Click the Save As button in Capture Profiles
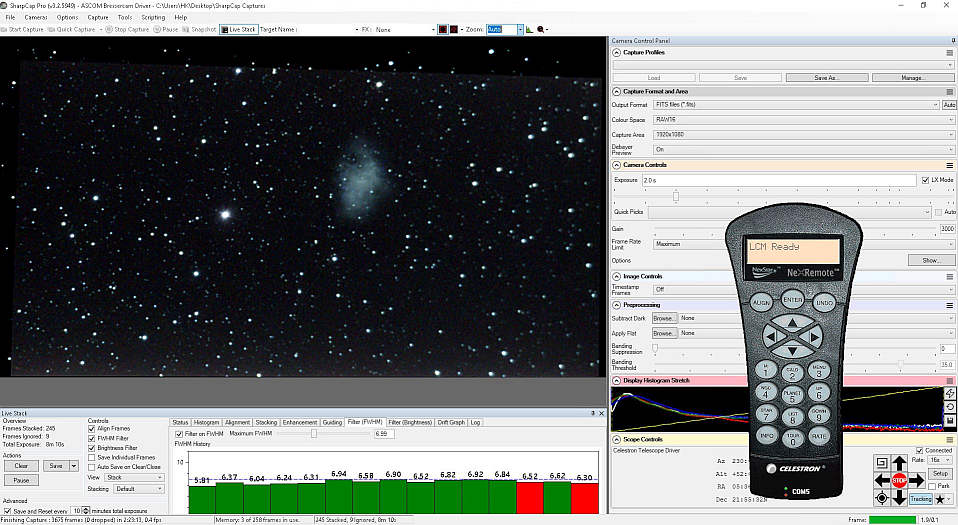Viewport: 958px width, 525px height. [x=827, y=78]
